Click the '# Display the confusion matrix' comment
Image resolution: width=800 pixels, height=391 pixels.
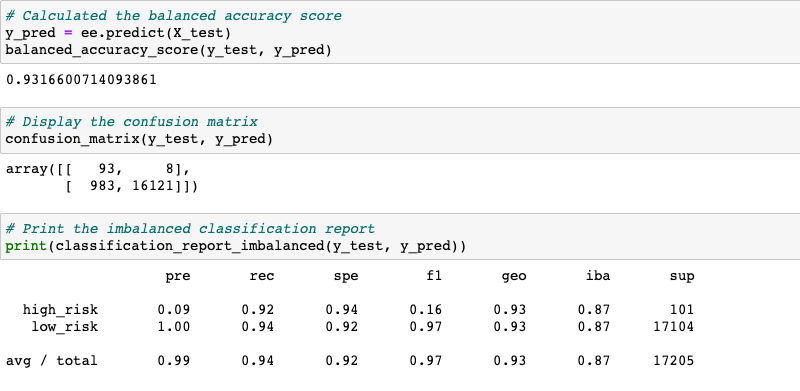pos(132,122)
